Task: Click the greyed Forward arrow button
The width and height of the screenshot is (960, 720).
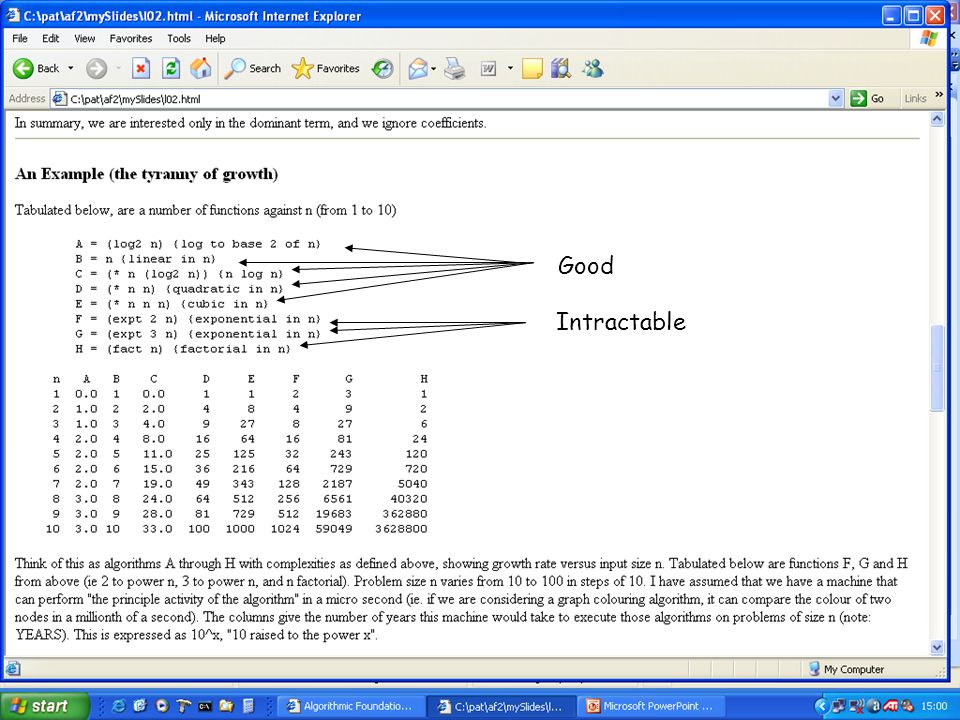Action: [x=96, y=69]
